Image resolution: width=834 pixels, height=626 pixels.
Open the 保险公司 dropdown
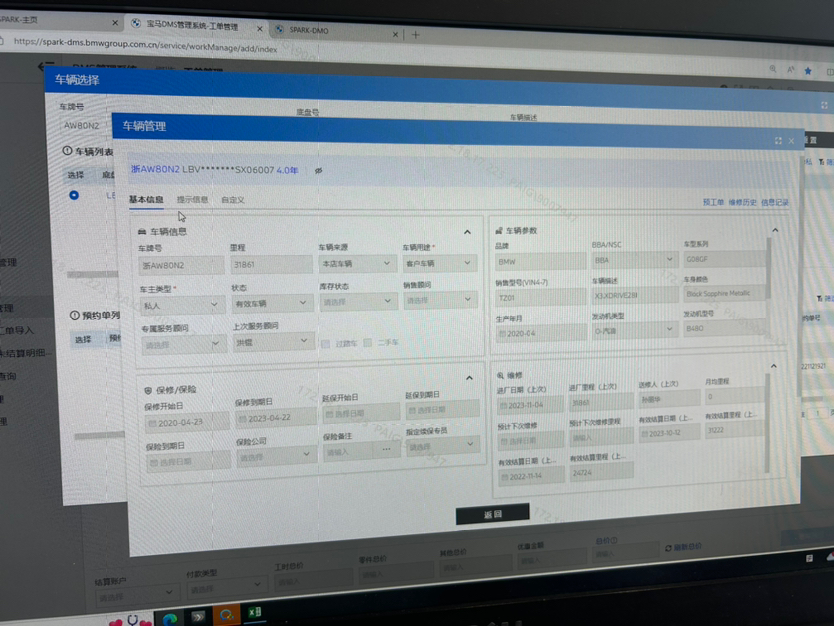point(275,456)
